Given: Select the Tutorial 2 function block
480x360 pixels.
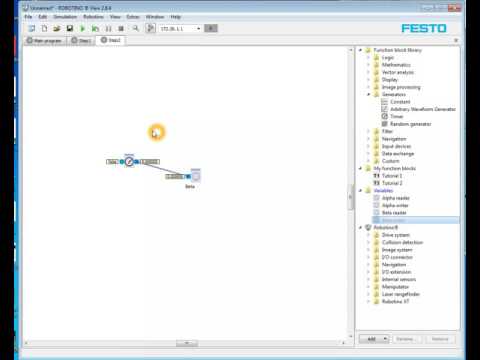Looking at the screenshot, I should pos(392,183).
